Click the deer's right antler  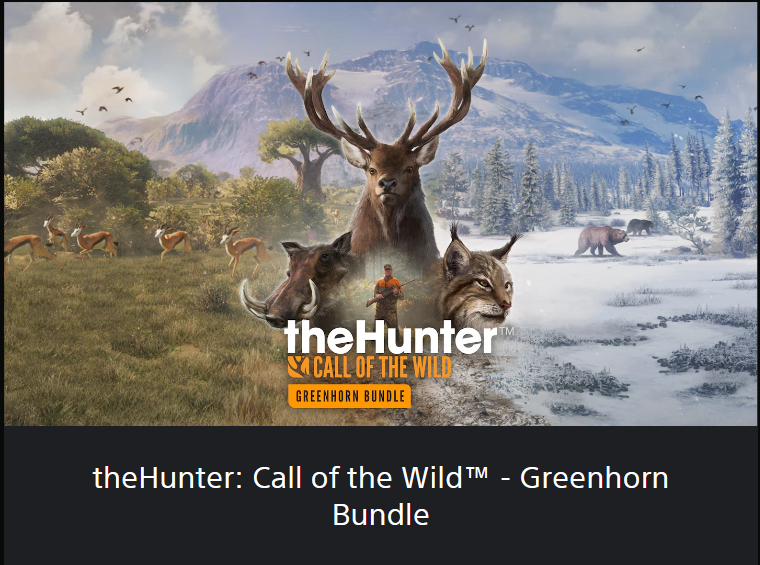[x=448, y=92]
